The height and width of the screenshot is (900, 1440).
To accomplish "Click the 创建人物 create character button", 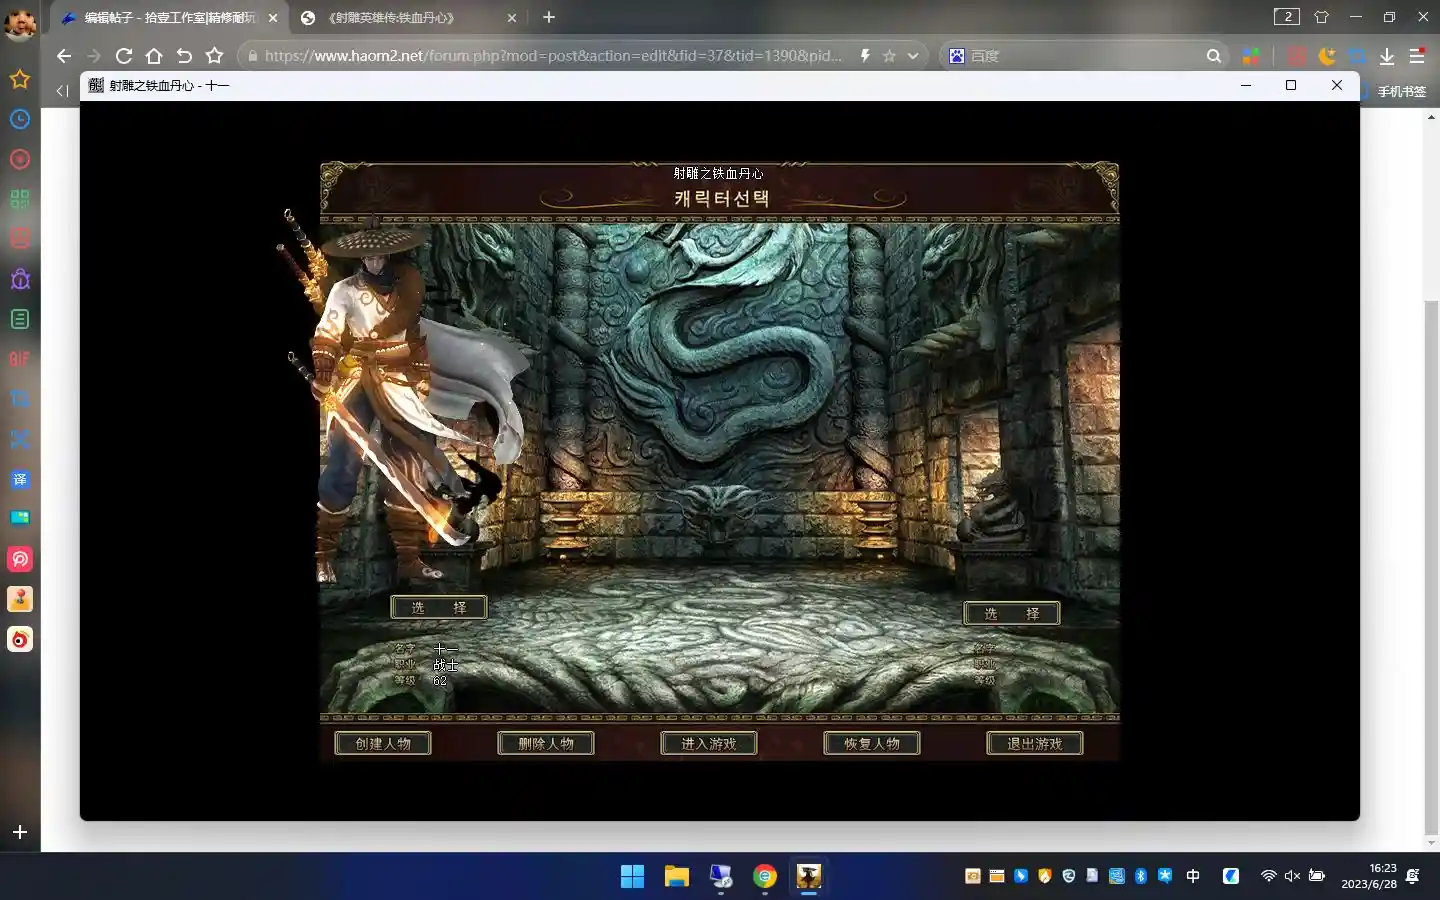I will tap(383, 743).
